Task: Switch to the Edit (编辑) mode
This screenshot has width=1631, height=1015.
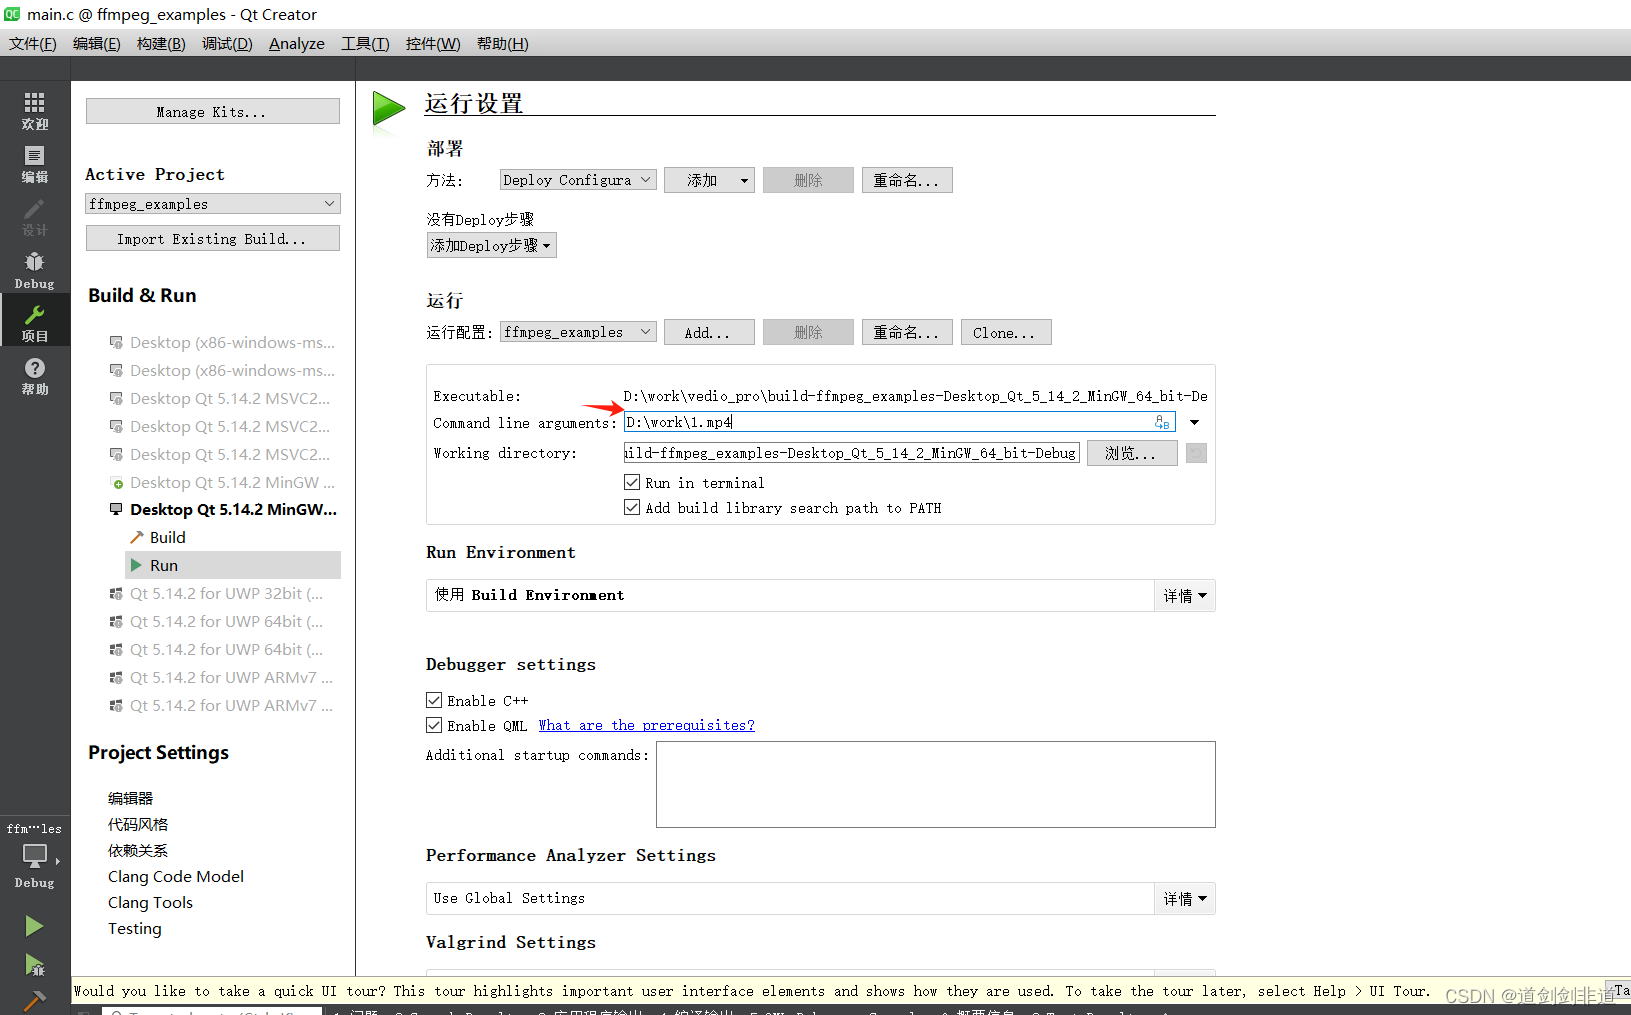Action: [x=34, y=164]
